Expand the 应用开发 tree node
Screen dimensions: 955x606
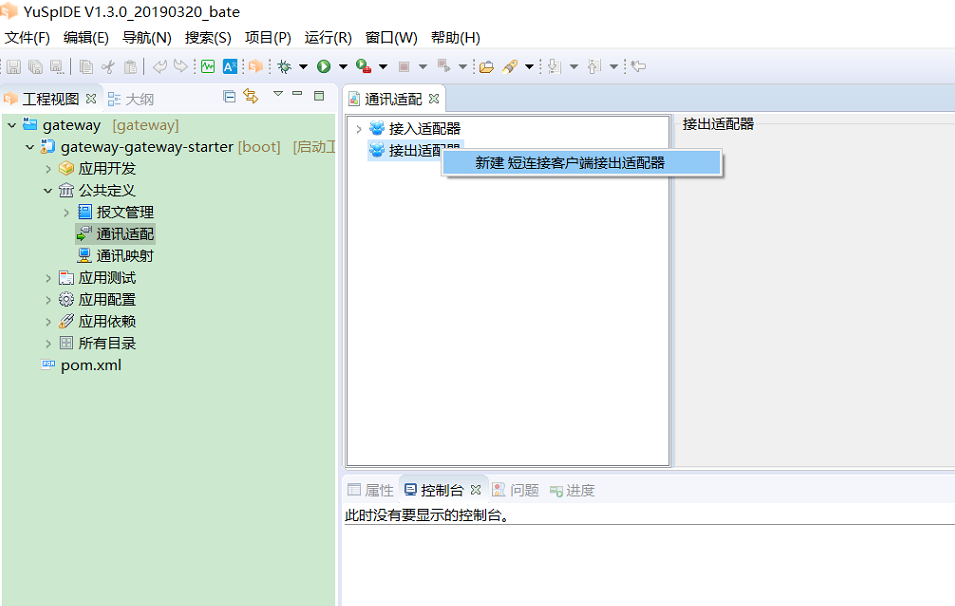click(48, 169)
